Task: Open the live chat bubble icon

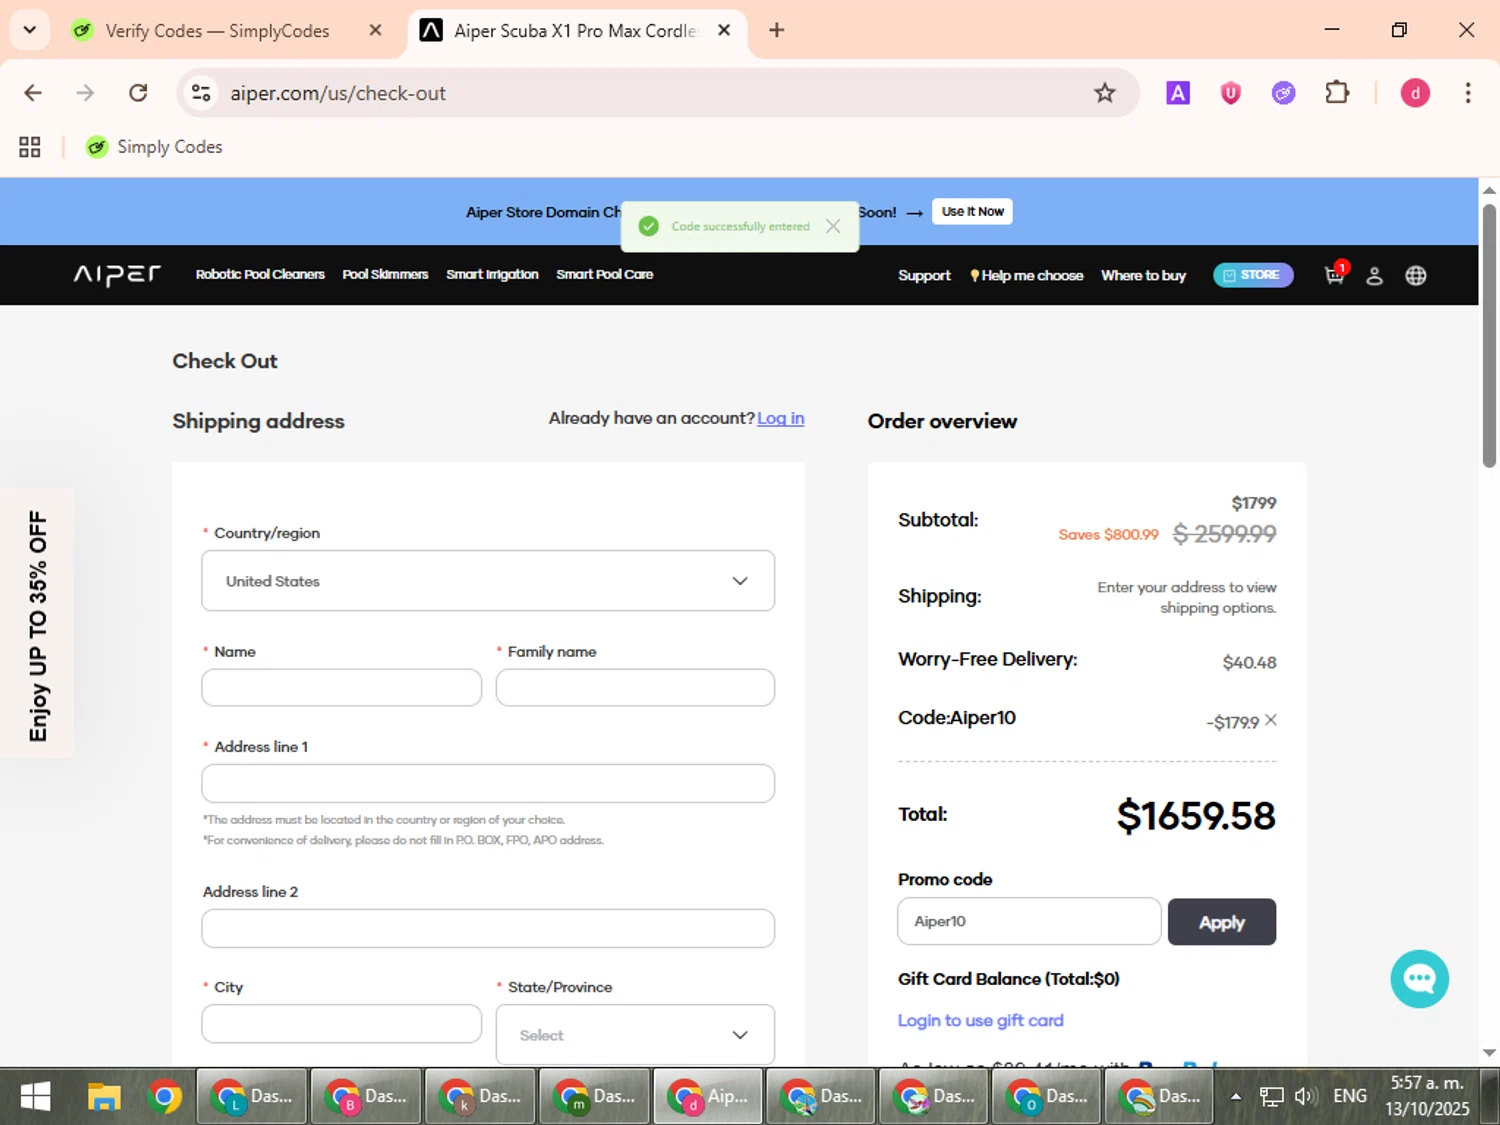Action: click(1419, 979)
